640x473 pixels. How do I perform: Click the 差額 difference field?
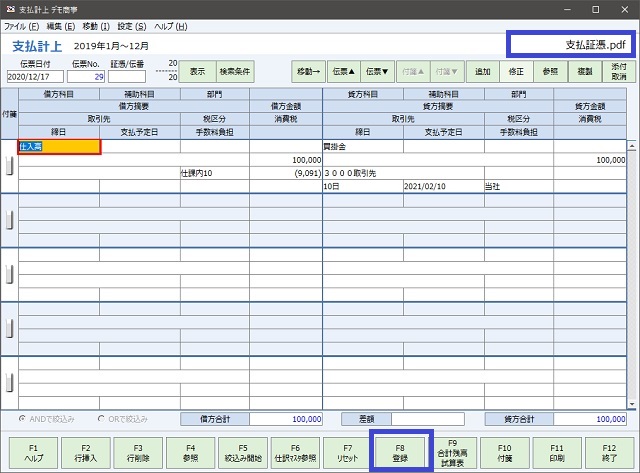pyautogui.click(x=428, y=419)
